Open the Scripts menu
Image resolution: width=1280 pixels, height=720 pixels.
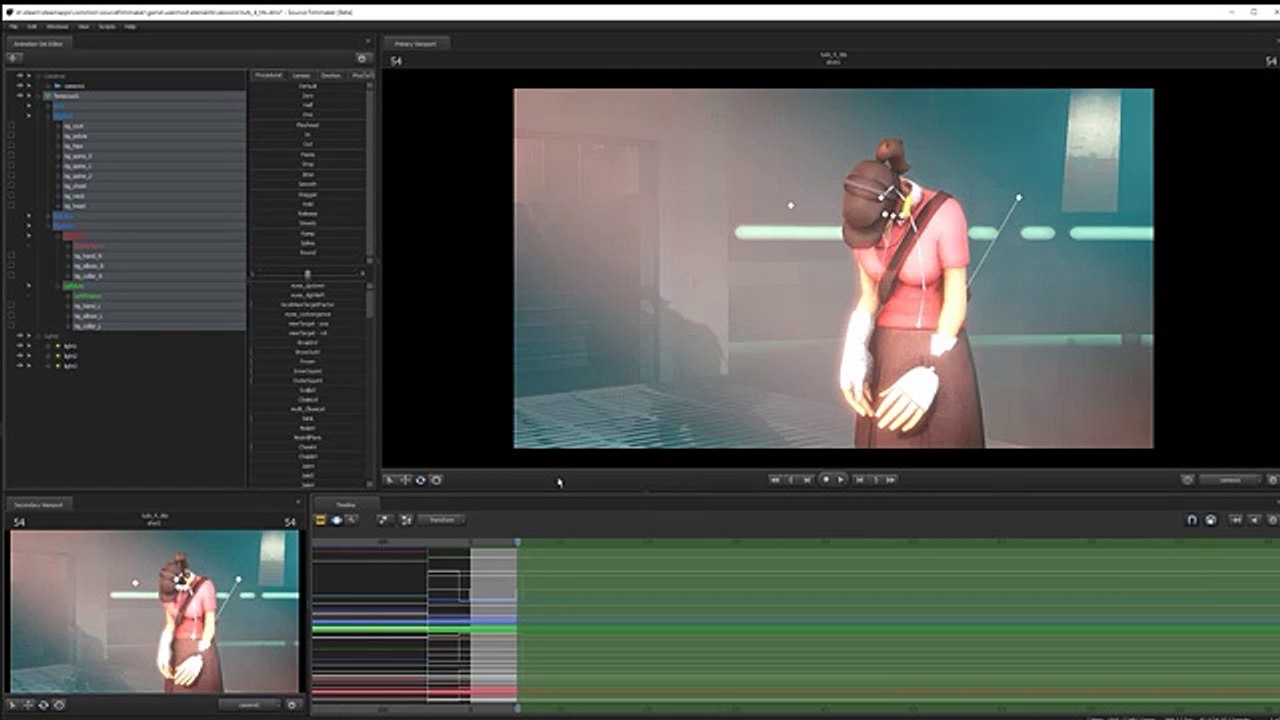(x=106, y=26)
